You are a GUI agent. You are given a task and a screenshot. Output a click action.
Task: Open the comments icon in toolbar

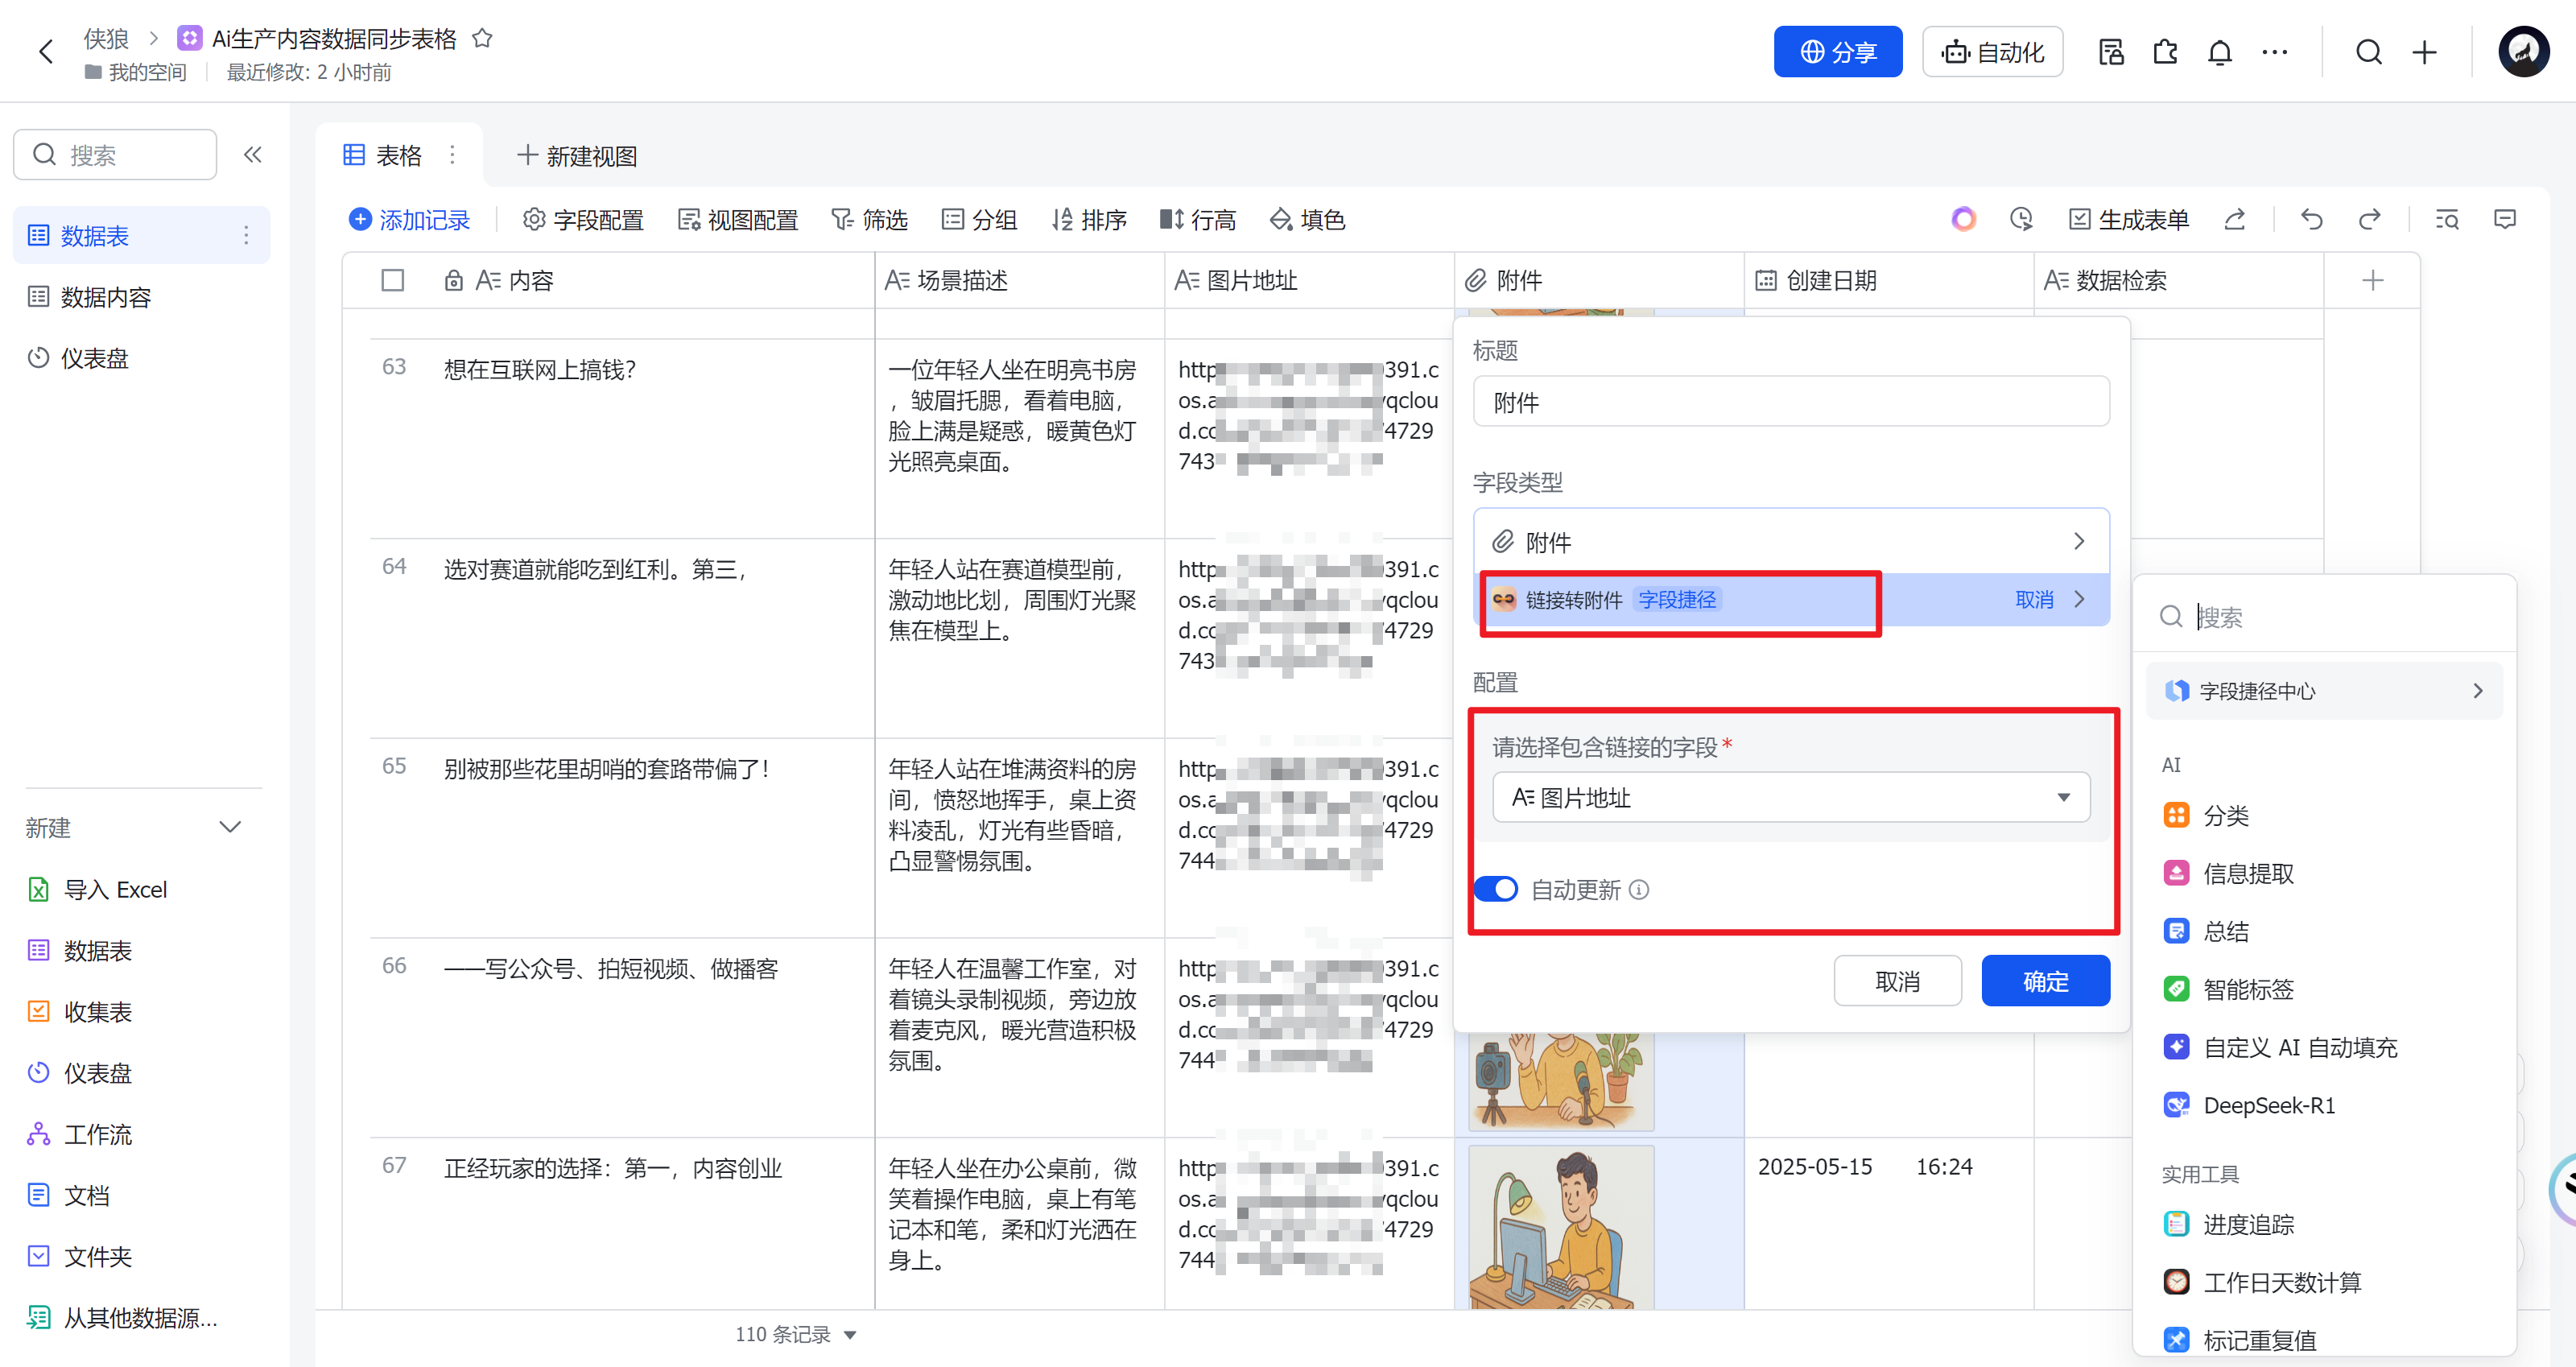pos(2505,219)
